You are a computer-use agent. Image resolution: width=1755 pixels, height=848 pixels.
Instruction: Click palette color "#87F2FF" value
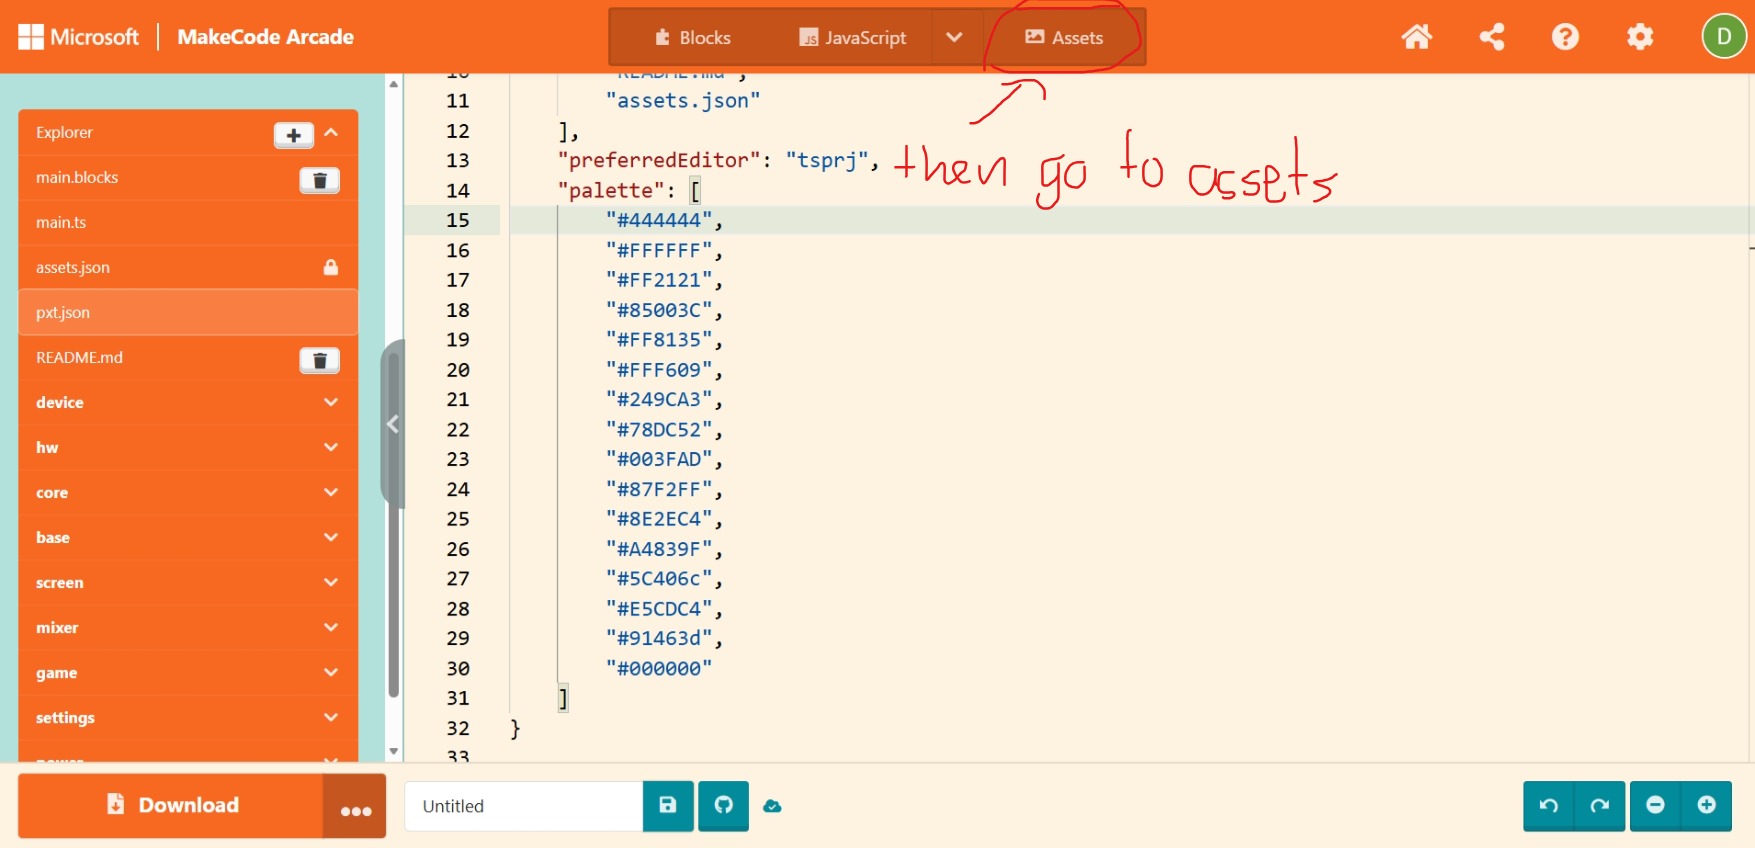pos(659,489)
